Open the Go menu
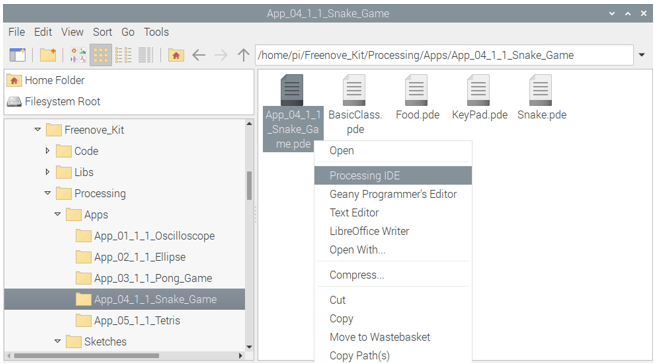Screen dimensions: 655x363 click(128, 32)
